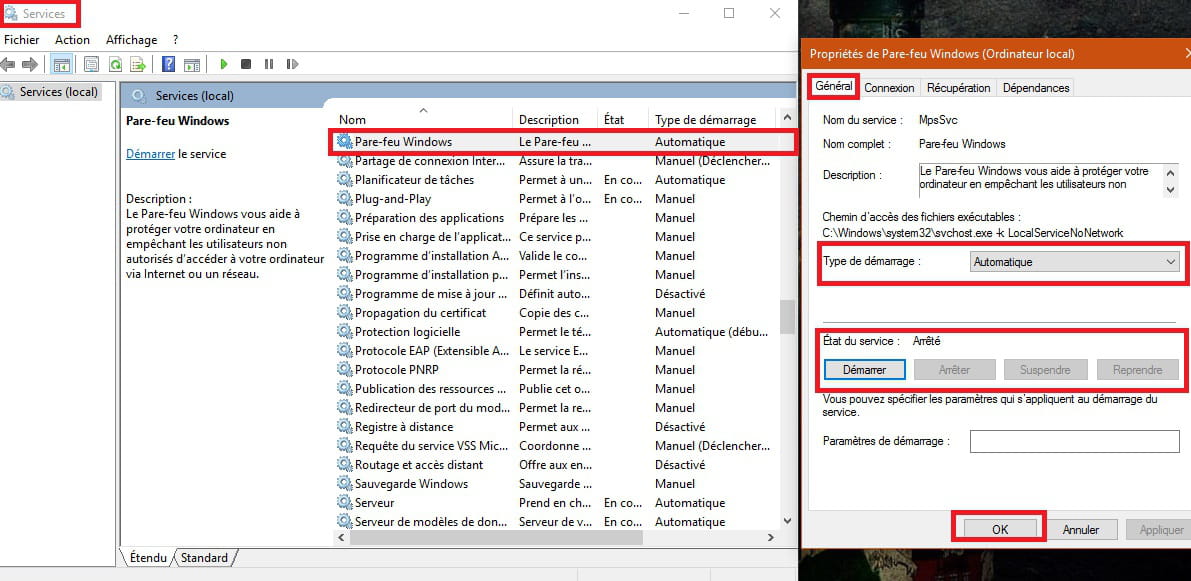Screen dimensions: 1191x581
Task: Select the Programme d'installation p... service
Action: 556,275
